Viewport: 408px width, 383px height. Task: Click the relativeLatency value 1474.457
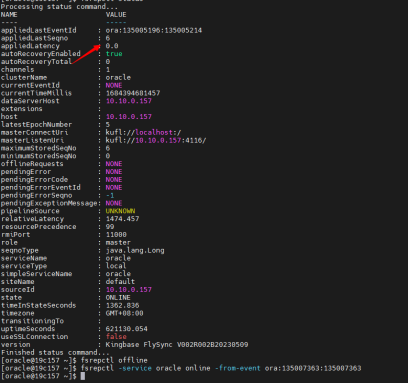point(122,219)
